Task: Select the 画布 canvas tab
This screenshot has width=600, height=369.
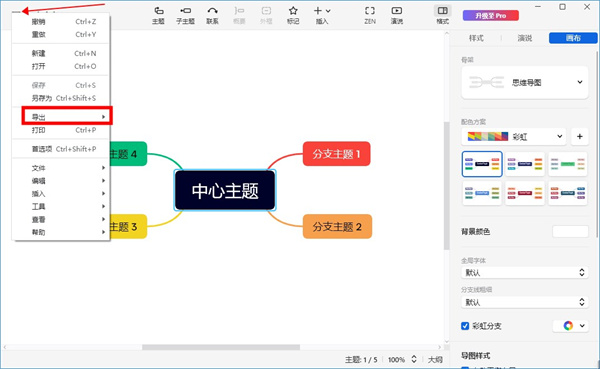Action: click(x=573, y=38)
